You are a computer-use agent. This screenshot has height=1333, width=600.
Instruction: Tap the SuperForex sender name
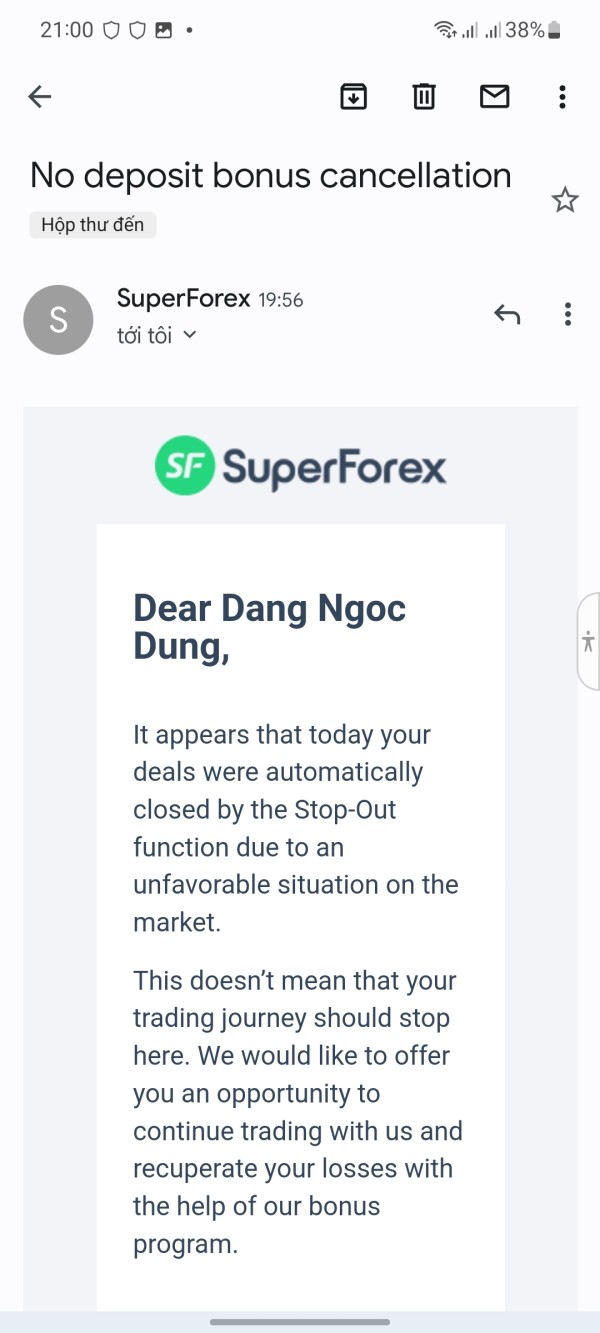coord(183,298)
